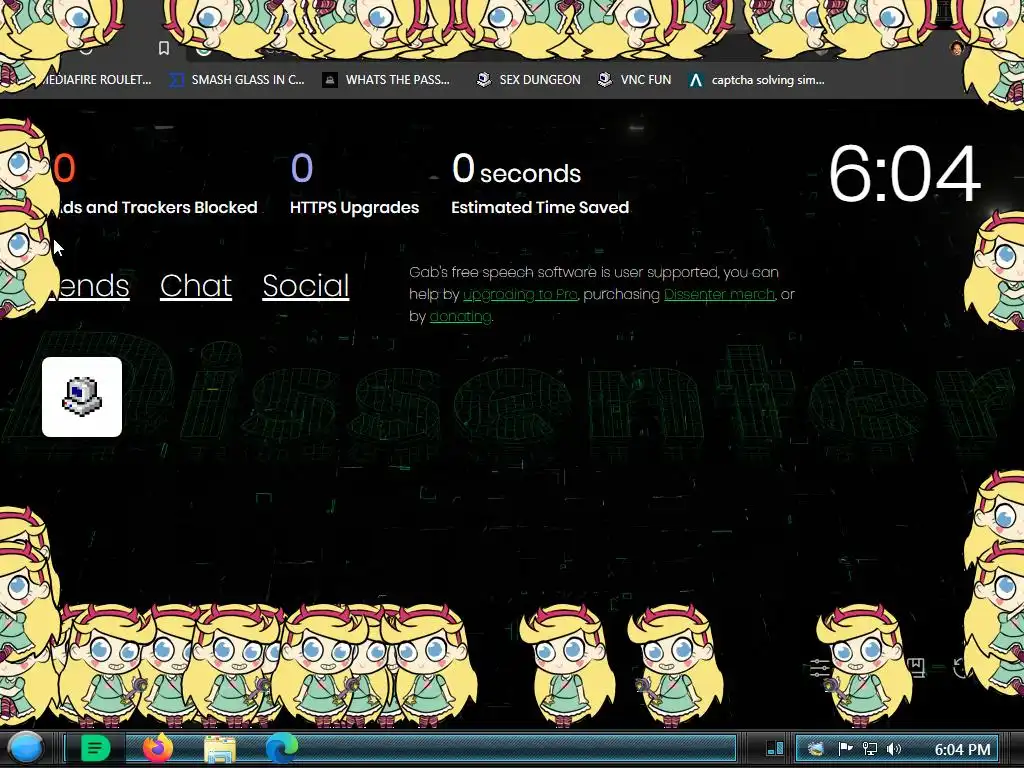Follow the Dissenter merch link
1024x768 pixels.
pyautogui.click(x=719, y=295)
